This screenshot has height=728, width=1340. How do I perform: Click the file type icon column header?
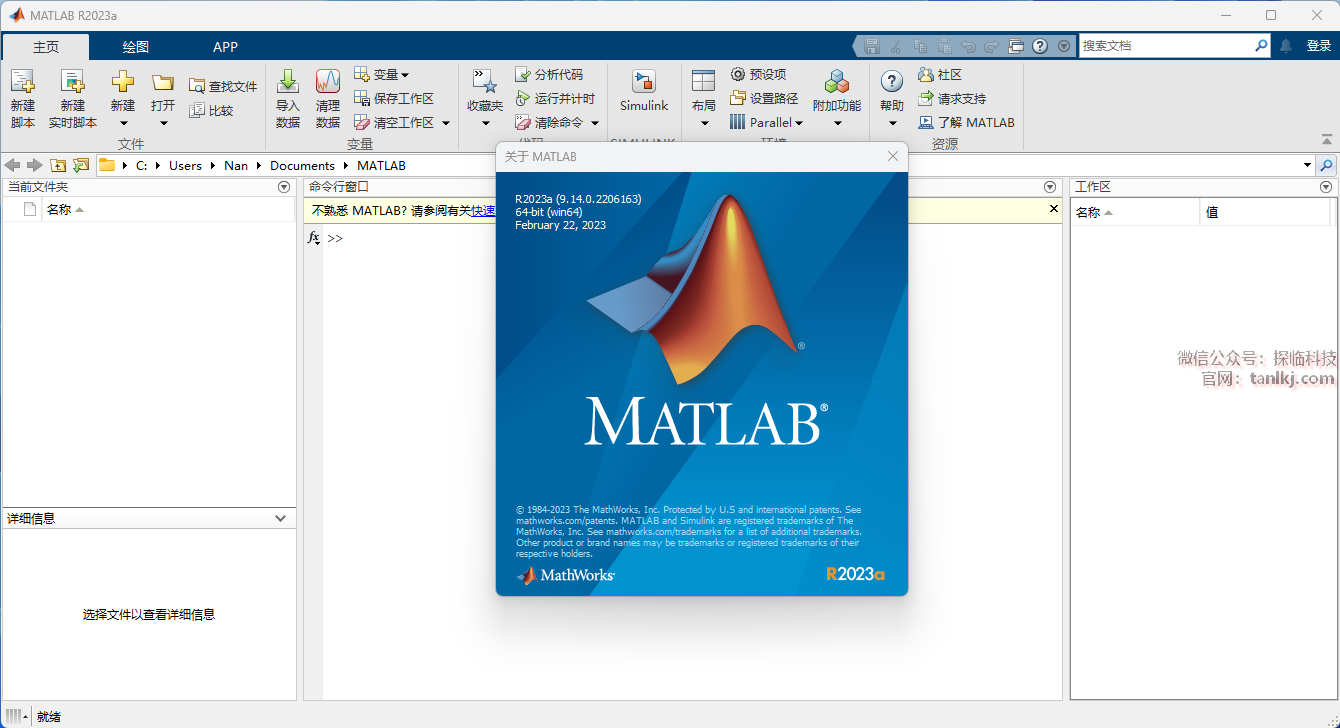pyautogui.click(x=30, y=210)
